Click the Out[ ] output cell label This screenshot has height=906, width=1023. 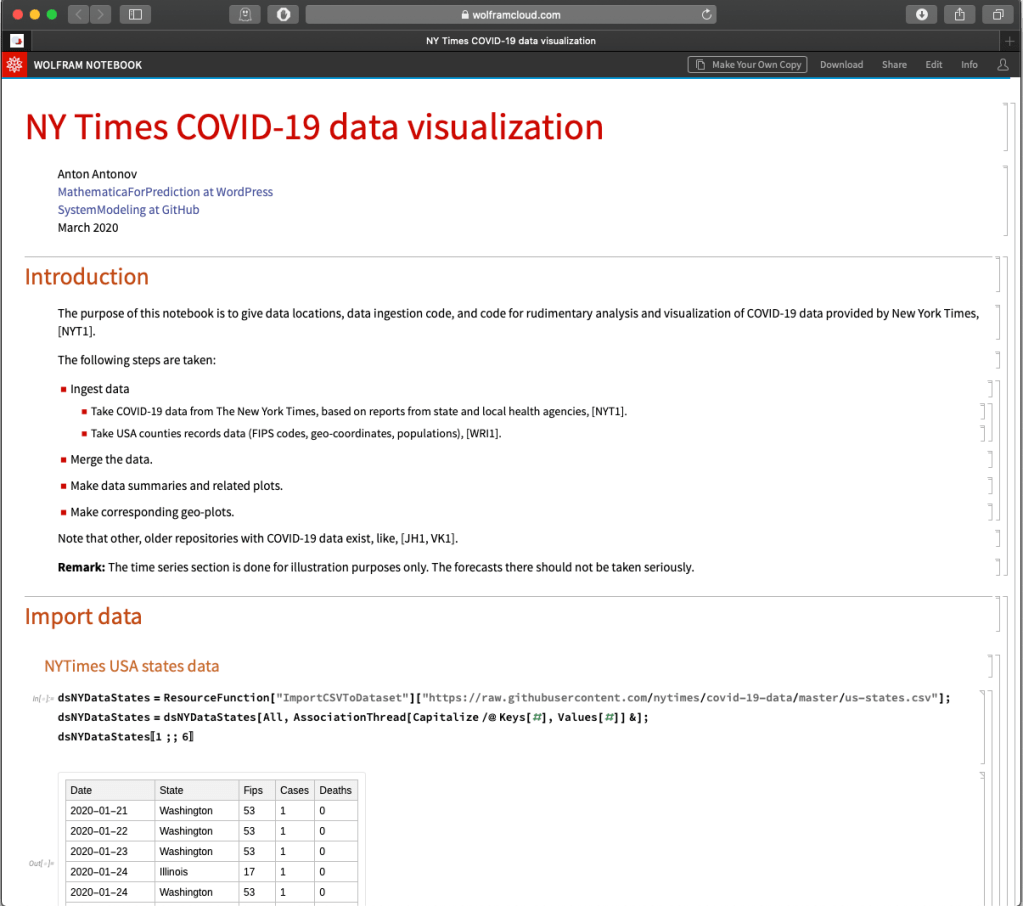coord(40,863)
